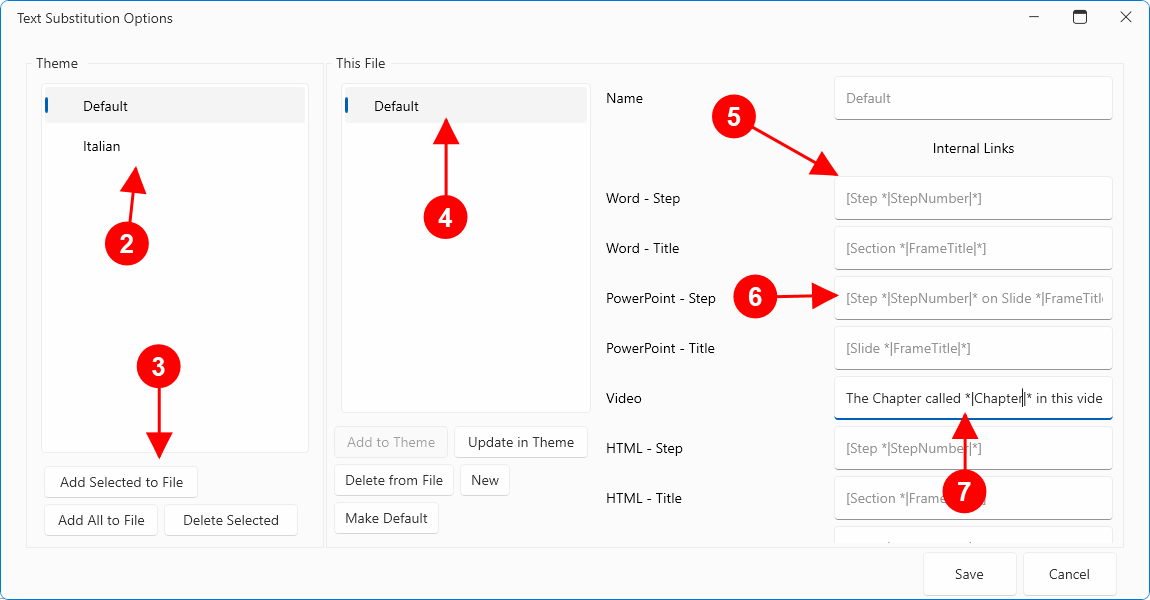Maximize the Text Substitution Options window
Viewport: 1150px width, 600px height.
pyautogui.click(x=1080, y=17)
